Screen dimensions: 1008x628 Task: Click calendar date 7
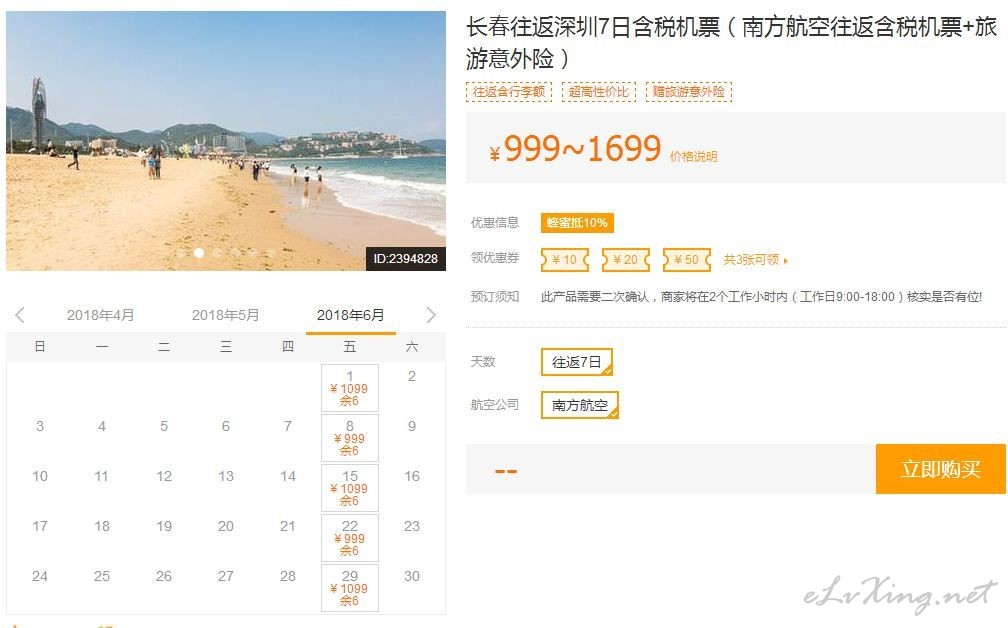click(x=288, y=426)
